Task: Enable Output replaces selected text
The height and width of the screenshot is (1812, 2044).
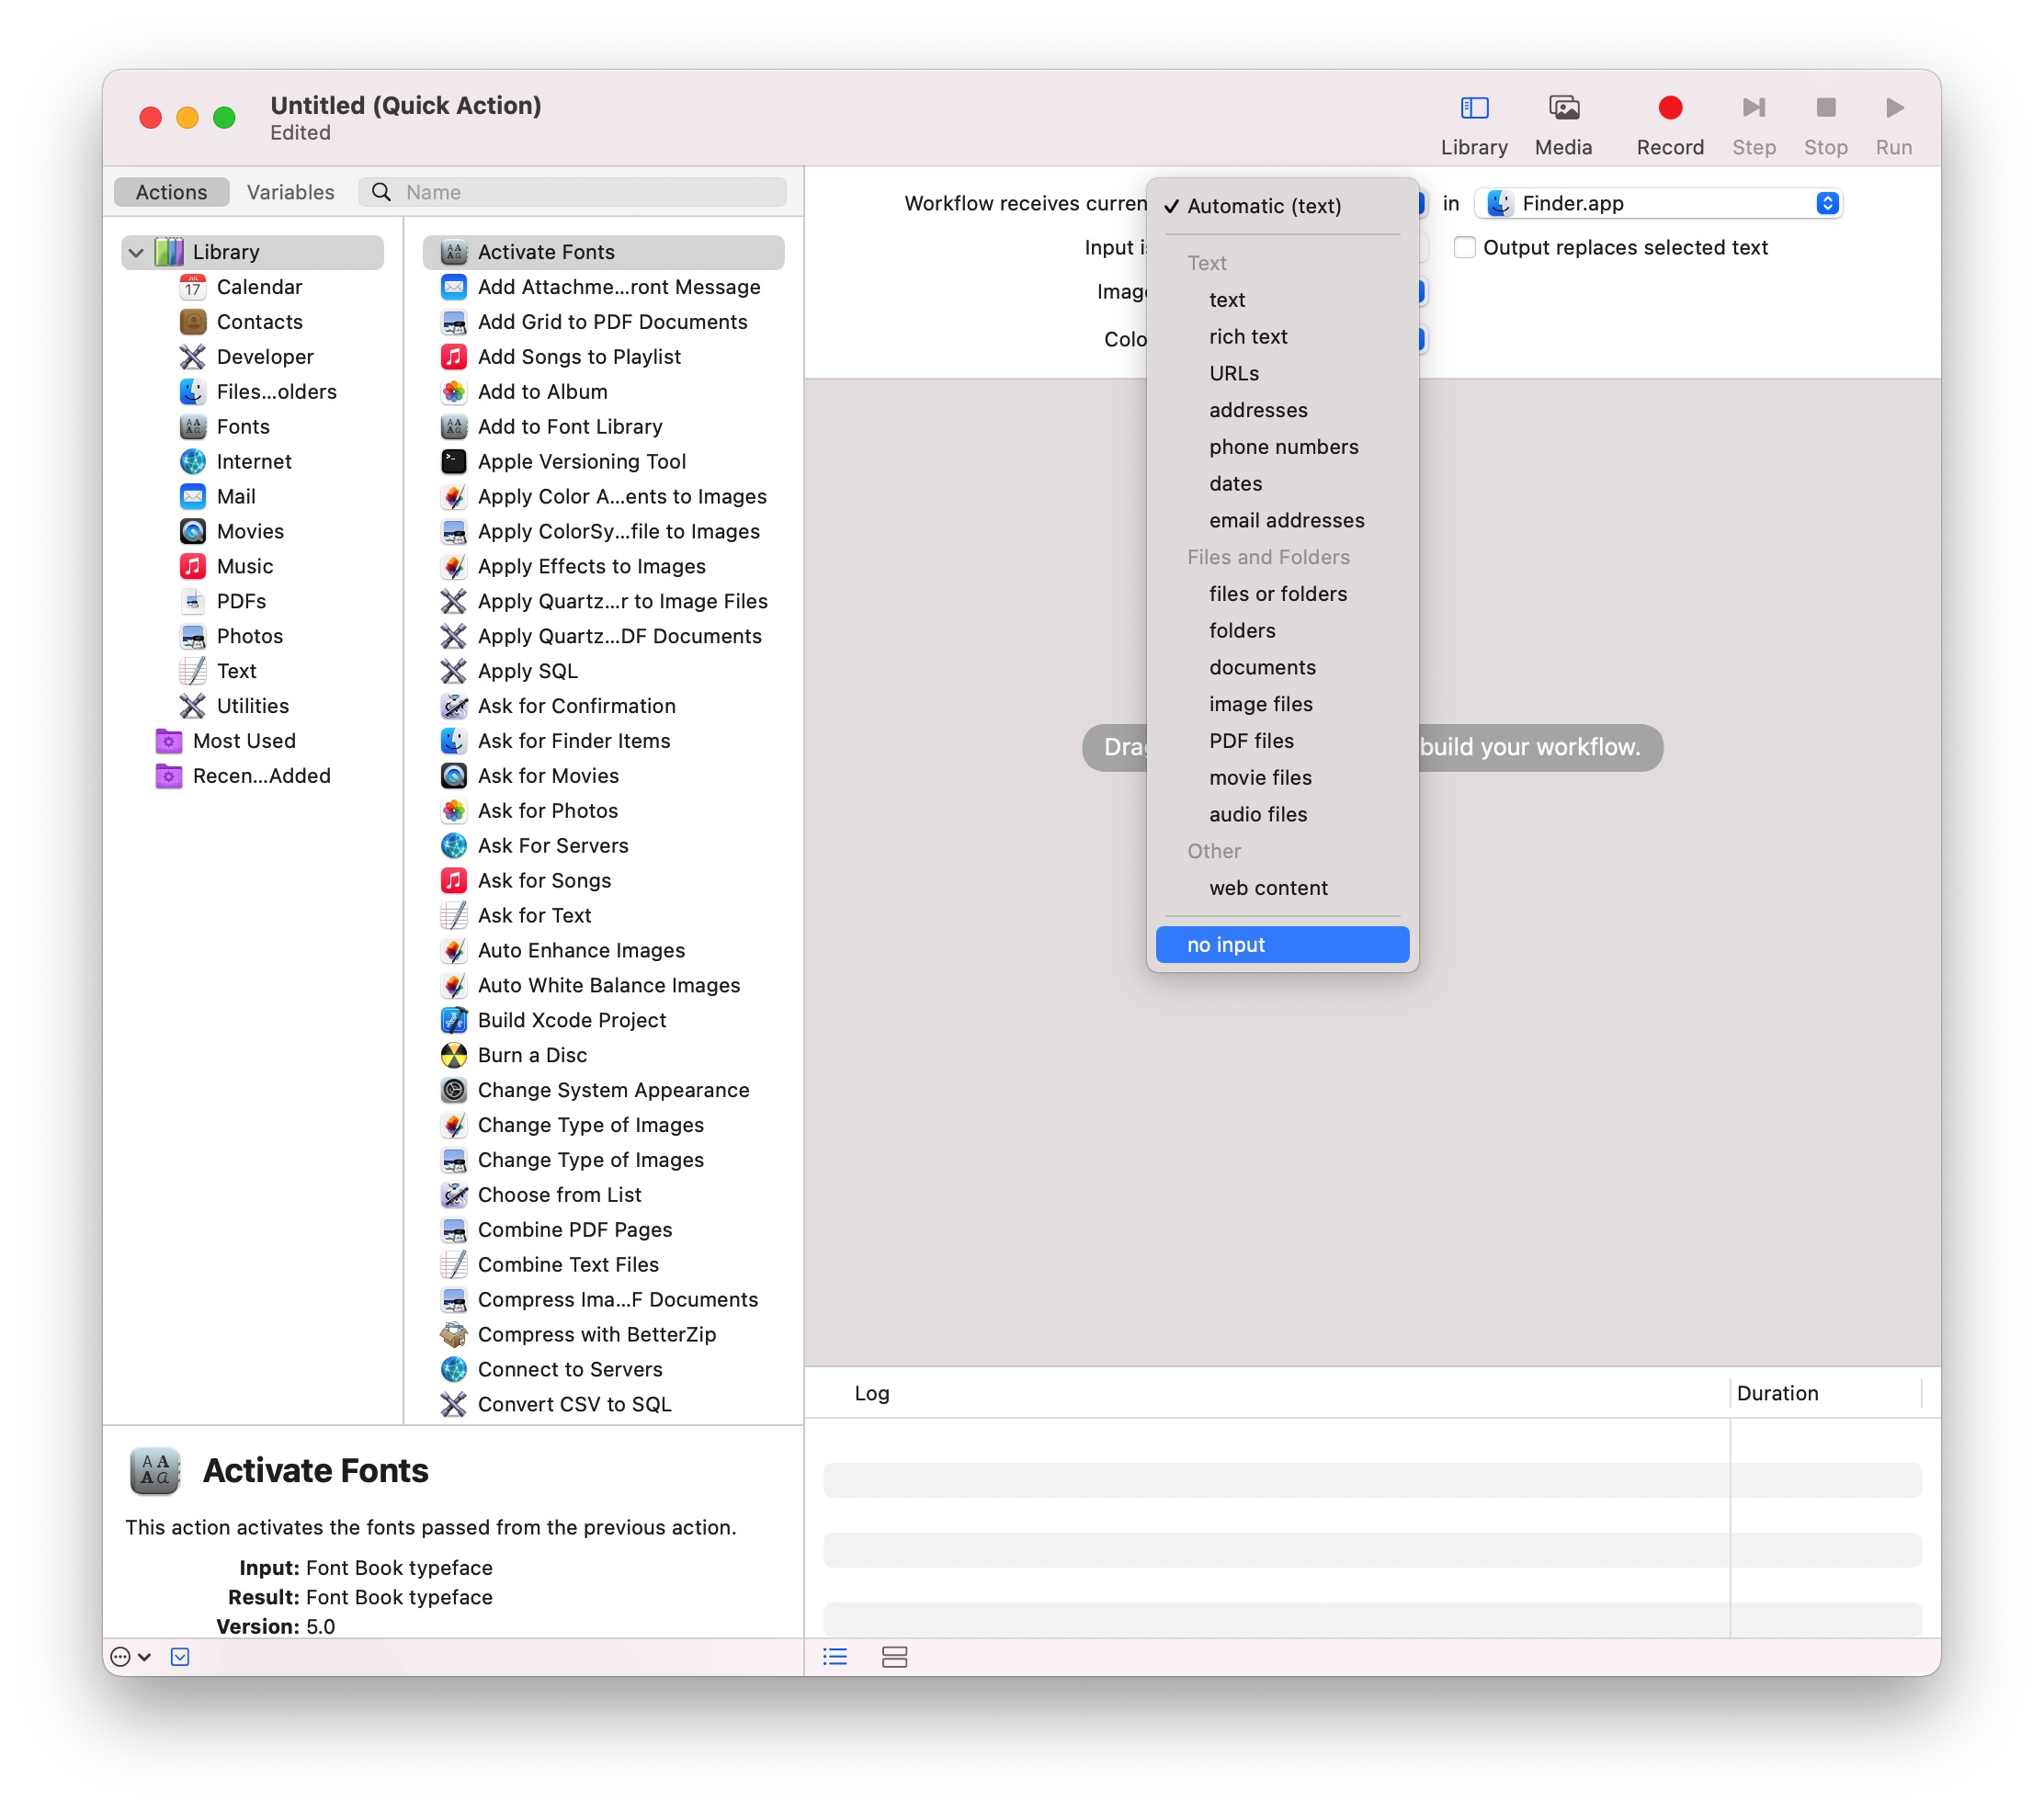Action: click(x=1464, y=247)
